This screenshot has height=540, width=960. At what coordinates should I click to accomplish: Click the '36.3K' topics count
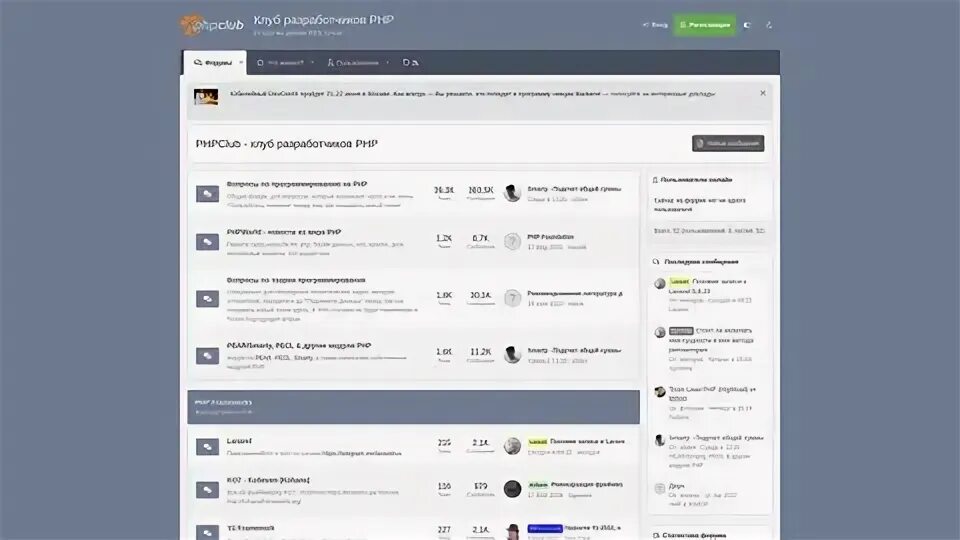point(444,190)
